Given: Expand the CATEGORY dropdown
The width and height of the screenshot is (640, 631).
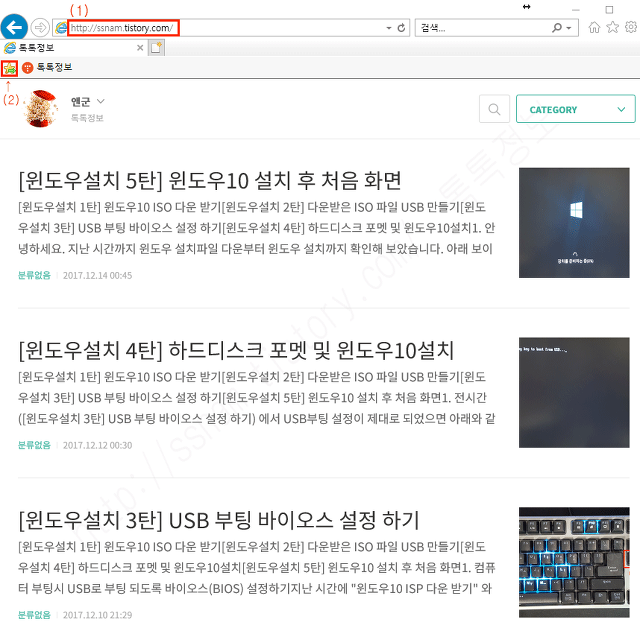Looking at the screenshot, I should (576, 109).
